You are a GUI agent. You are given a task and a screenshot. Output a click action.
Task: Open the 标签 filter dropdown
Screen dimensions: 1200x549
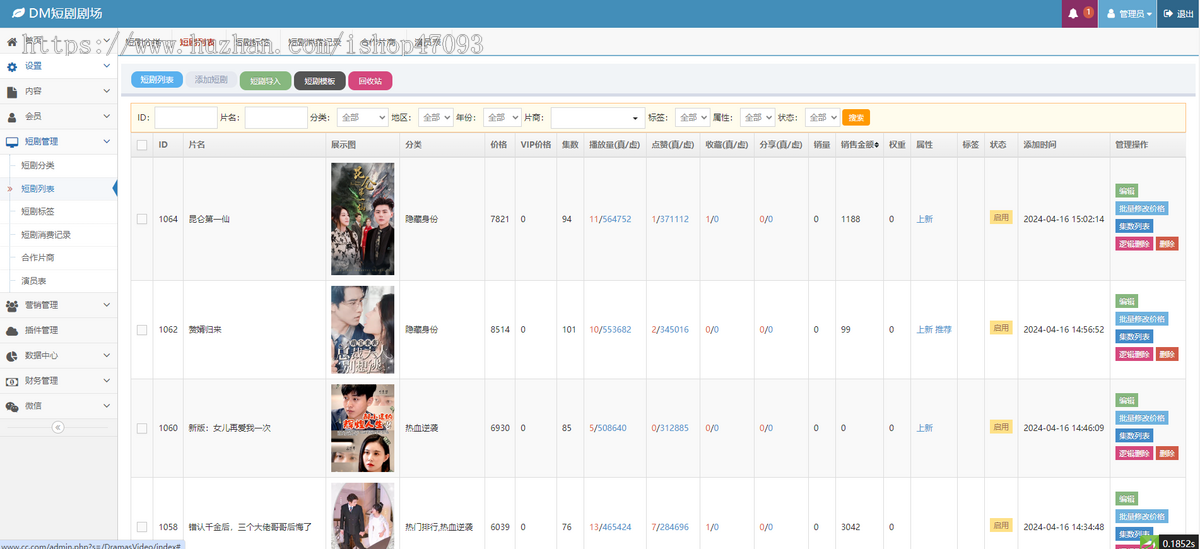692,117
